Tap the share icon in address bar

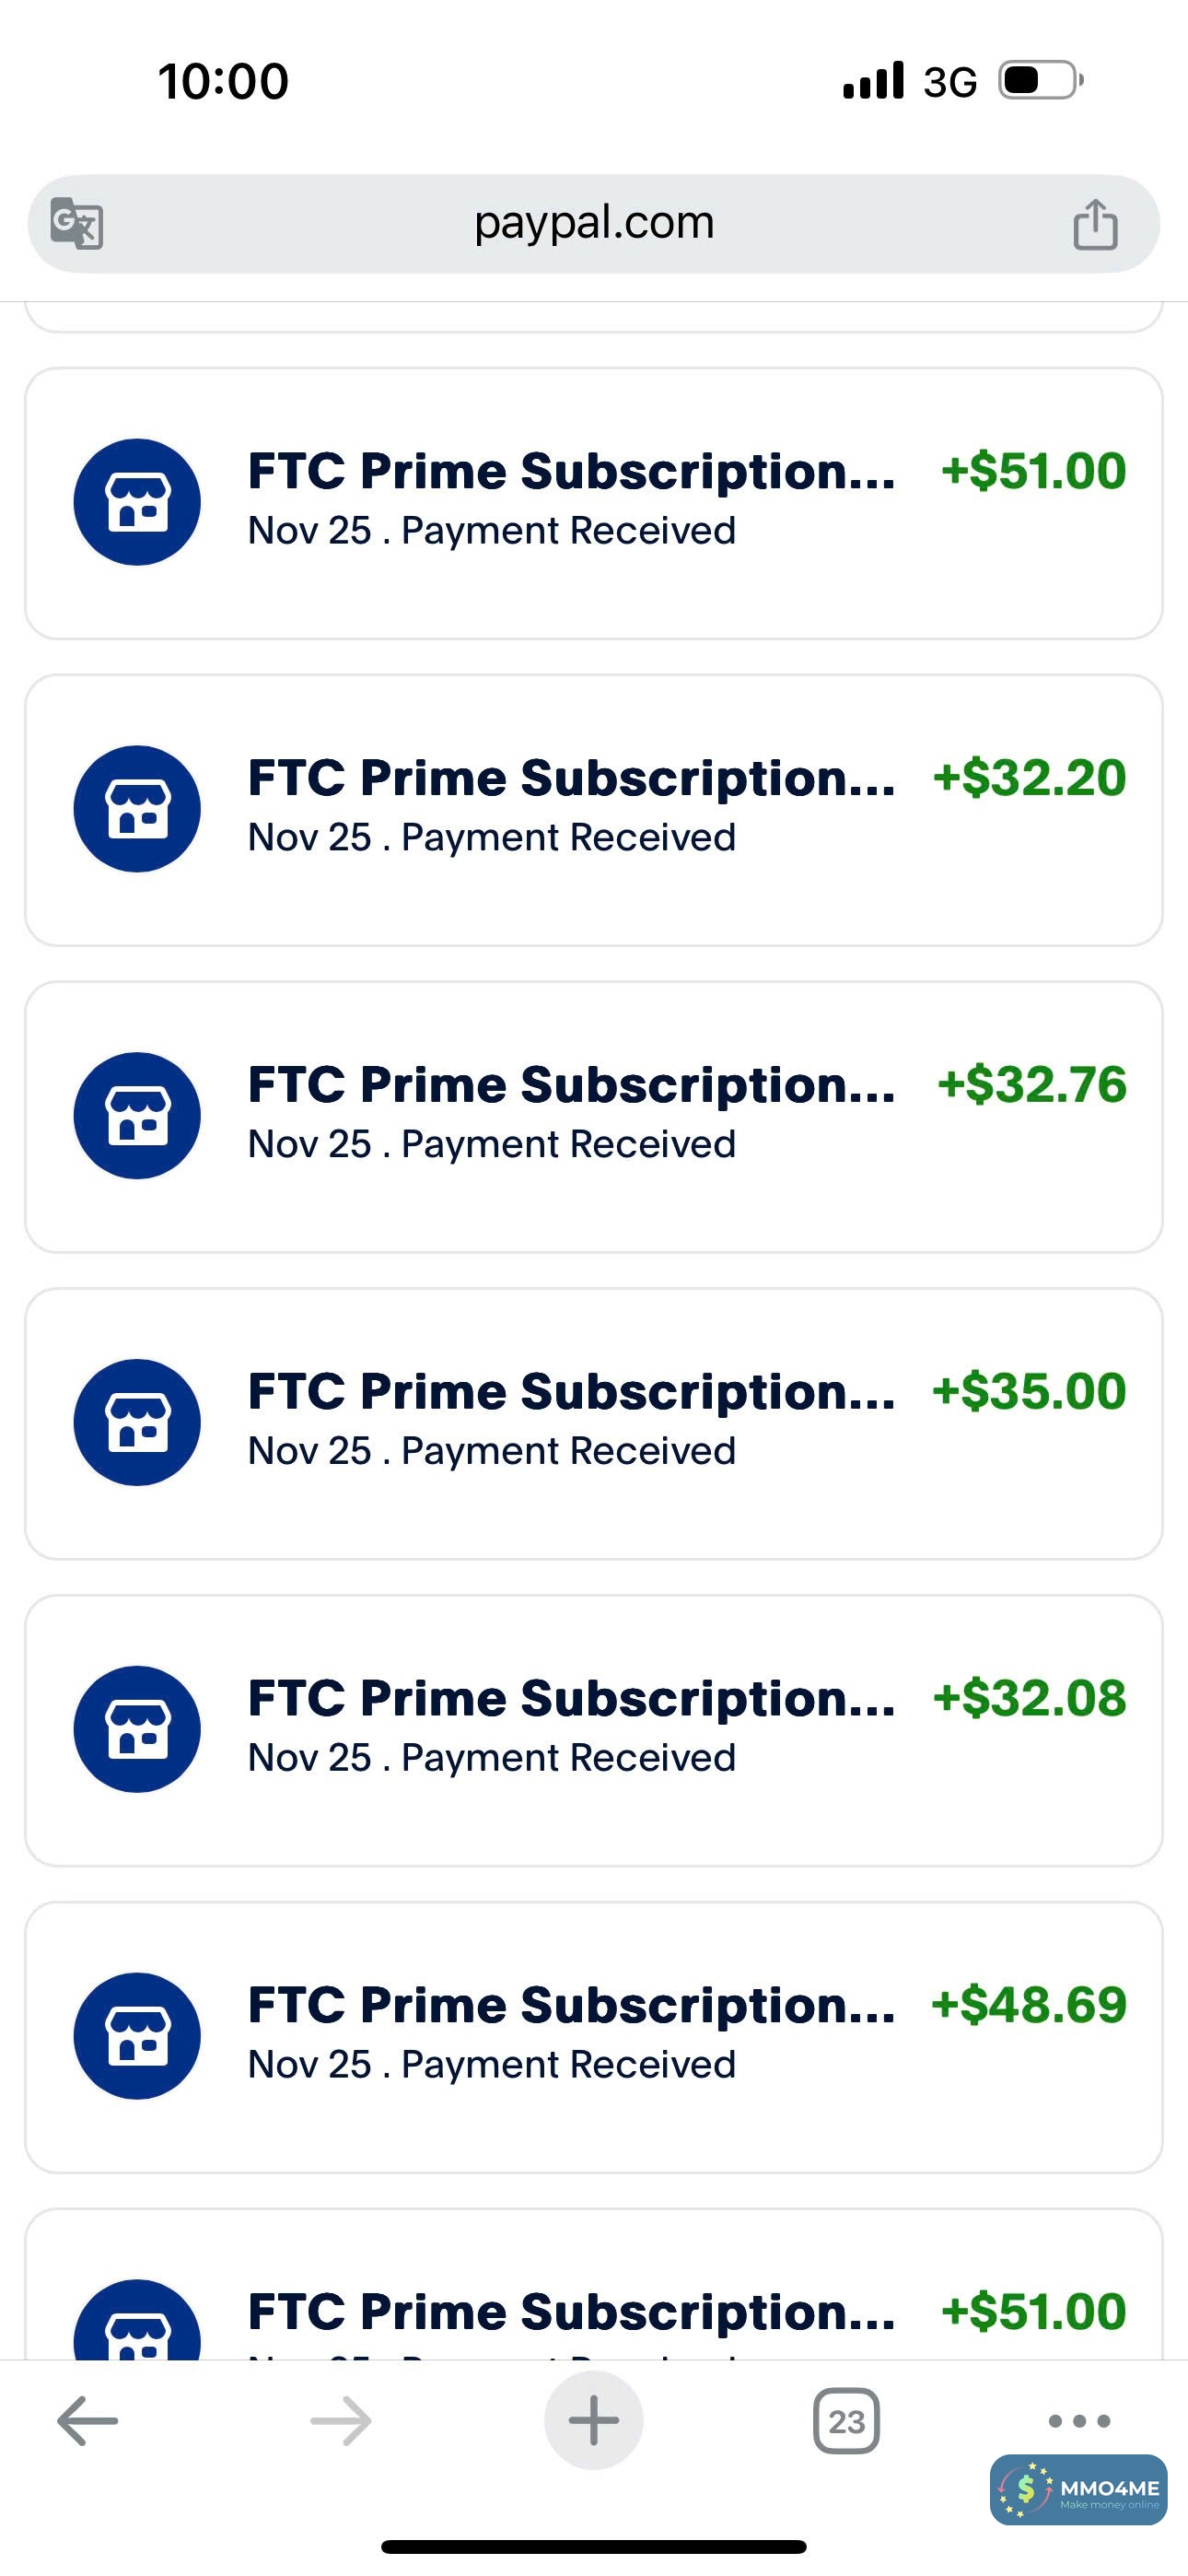click(x=1095, y=223)
